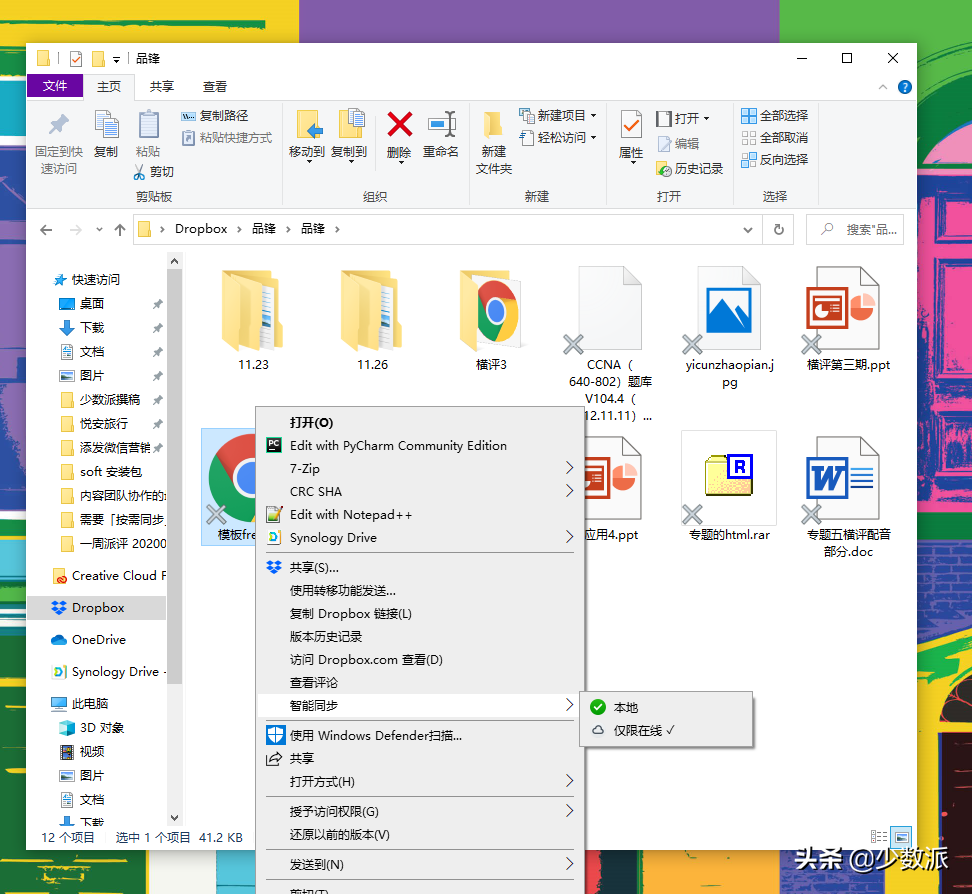The image size is (972, 894).
Task: Open address bar history dropdown arrow
Action: coord(748,230)
